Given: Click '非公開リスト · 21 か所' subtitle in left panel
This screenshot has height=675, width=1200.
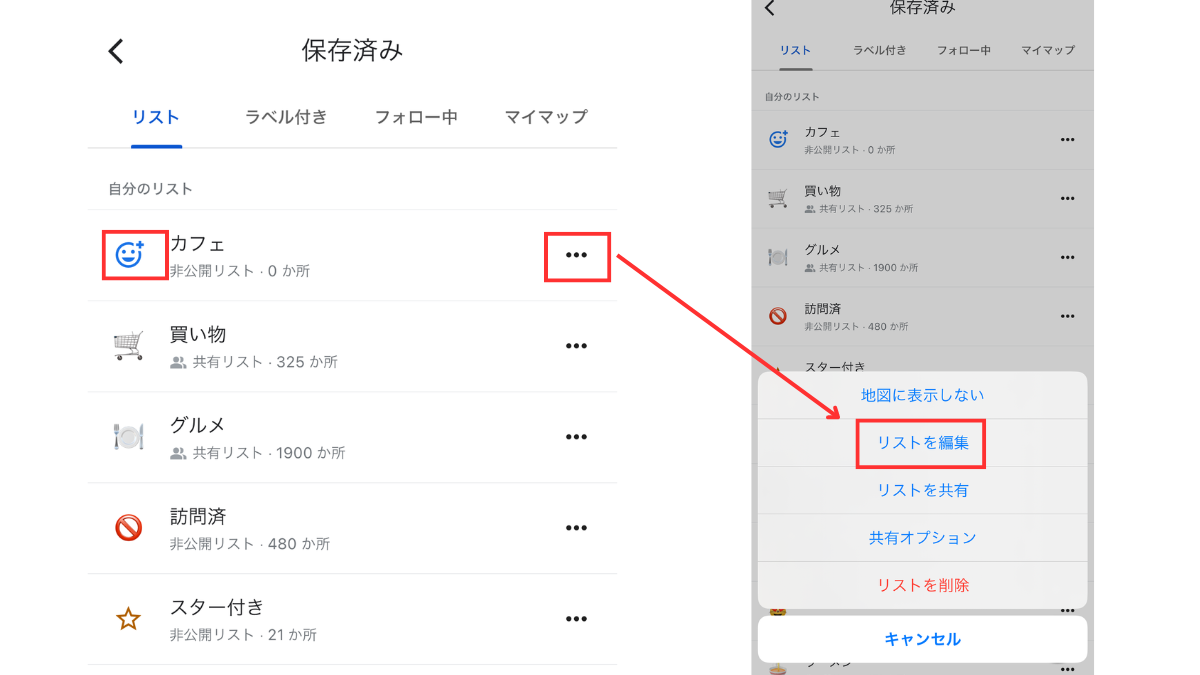Looking at the screenshot, I should pyautogui.click(x=243, y=635).
